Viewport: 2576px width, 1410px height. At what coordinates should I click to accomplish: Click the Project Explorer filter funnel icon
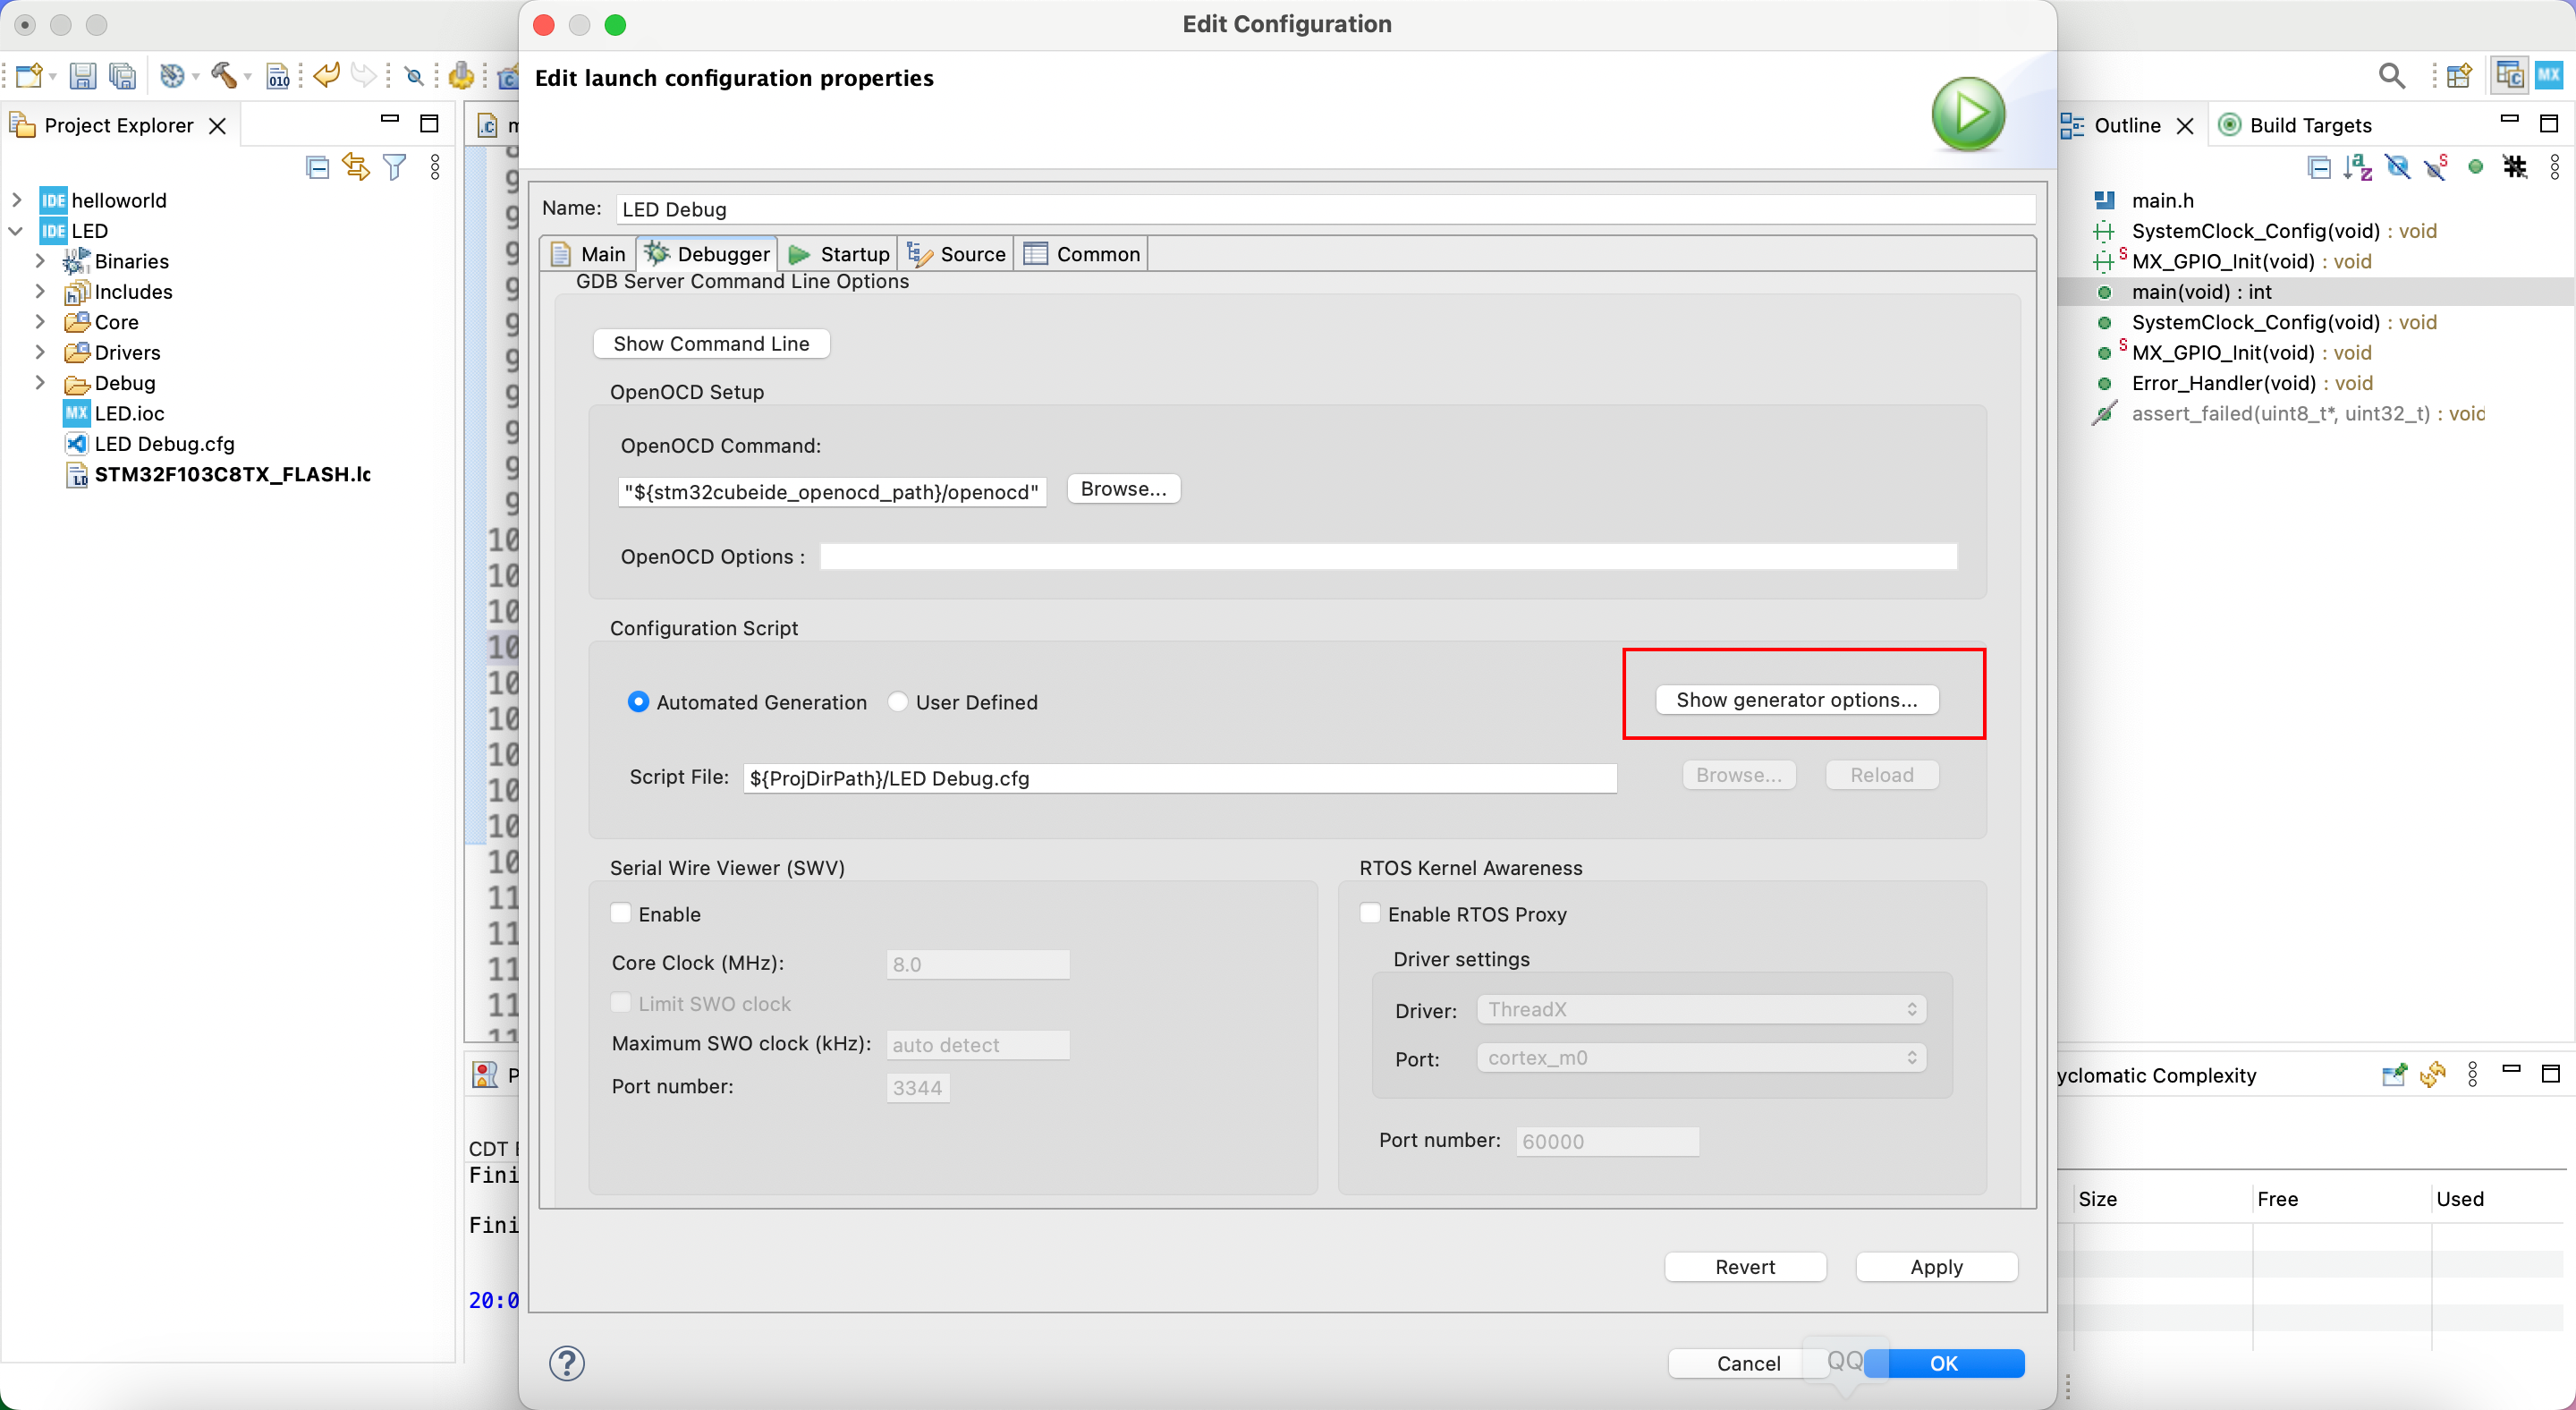[395, 167]
